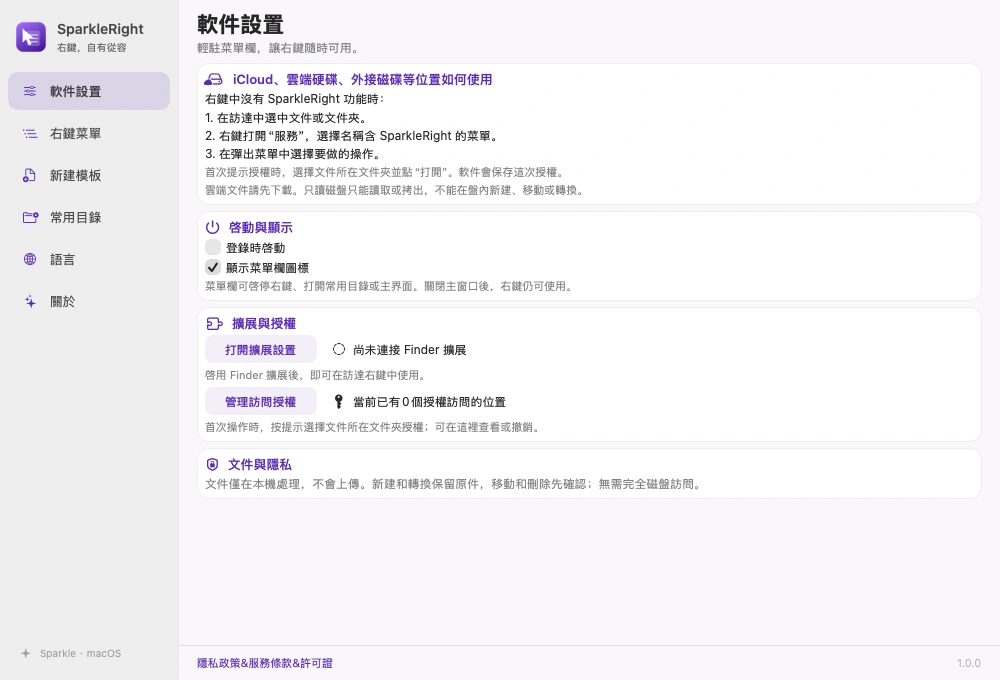
Task: Click the list icon beside 右鍵菜單
Action: pyautogui.click(x=30, y=133)
